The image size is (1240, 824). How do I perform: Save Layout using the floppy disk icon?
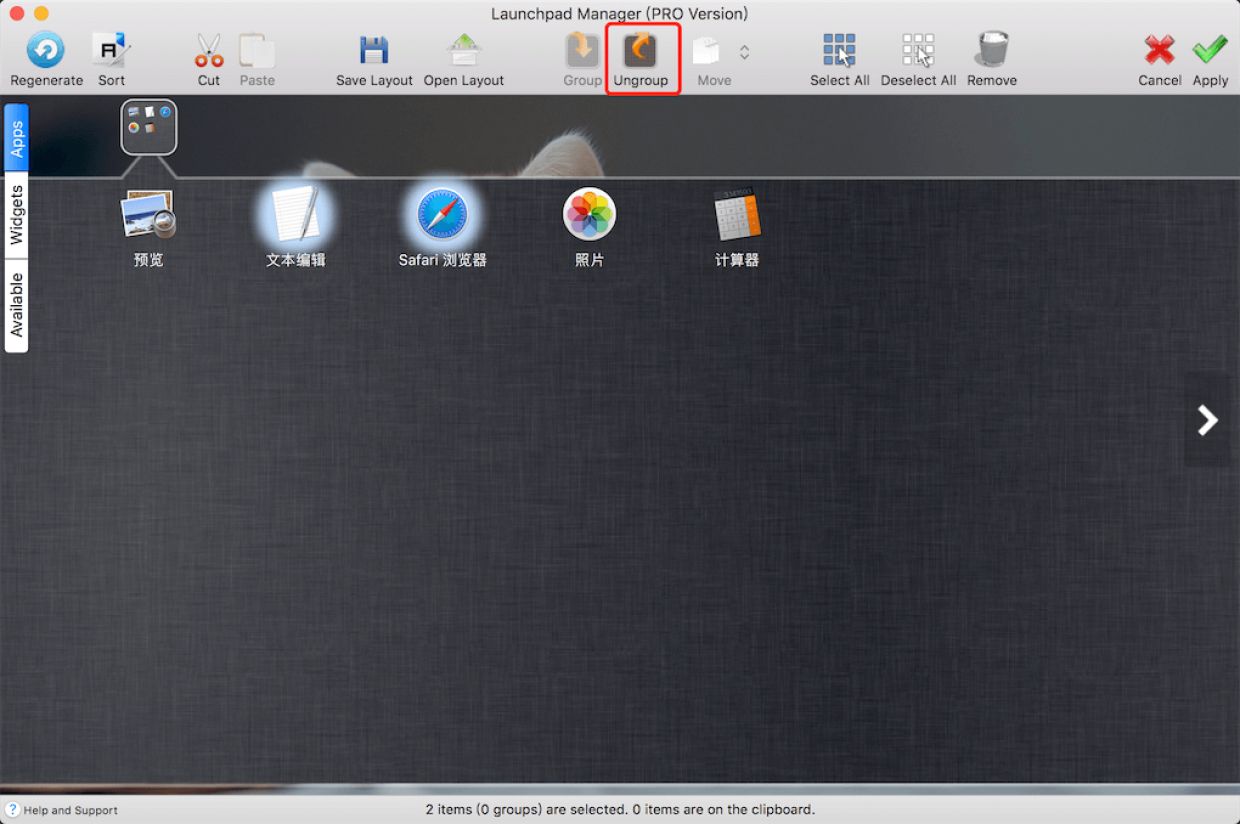pos(374,50)
